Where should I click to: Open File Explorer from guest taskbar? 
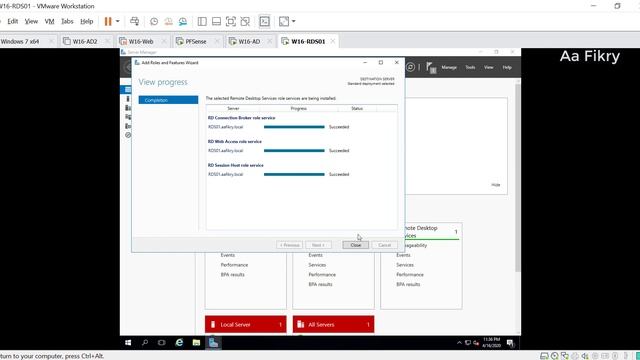point(196,343)
